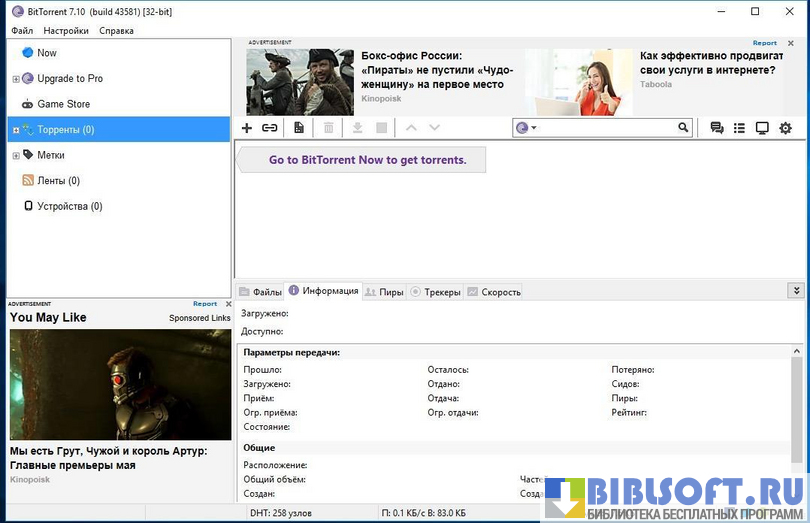810x523 pixels.
Task: Click the search magnifier icon
Action: 684,128
